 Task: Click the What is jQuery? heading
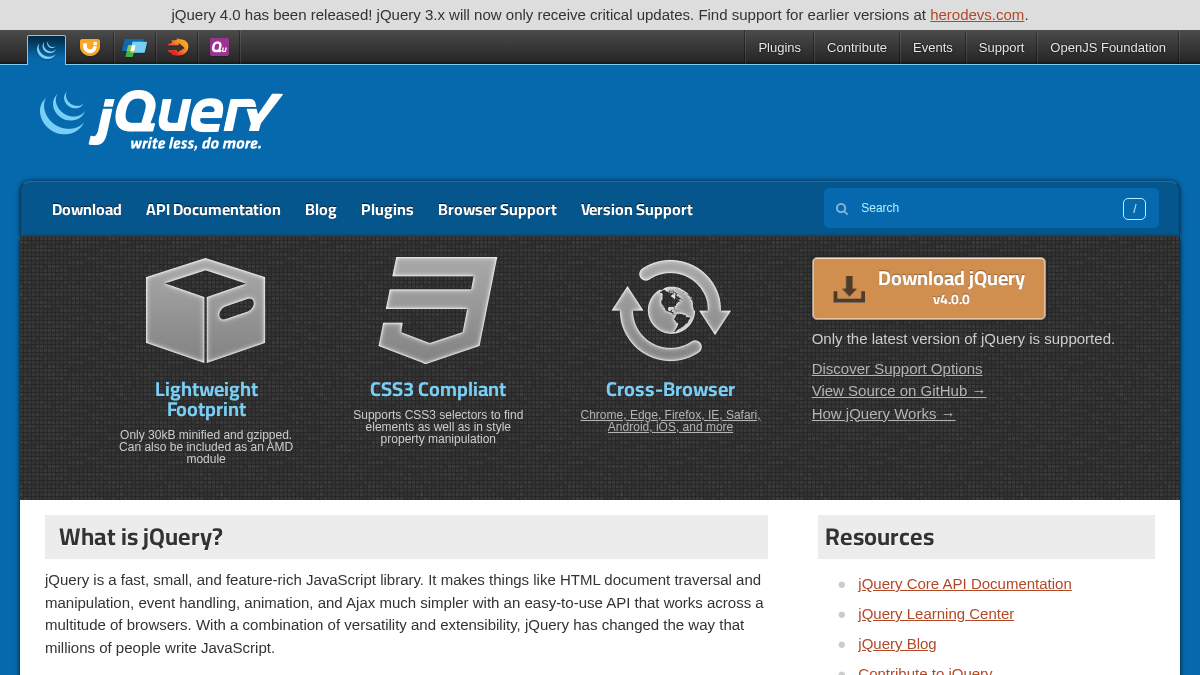click(x=141, y=537)
